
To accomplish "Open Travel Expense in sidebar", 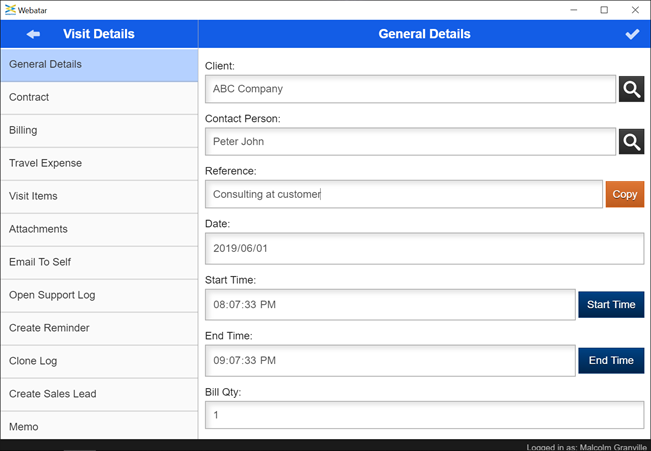I will [99, 164].
